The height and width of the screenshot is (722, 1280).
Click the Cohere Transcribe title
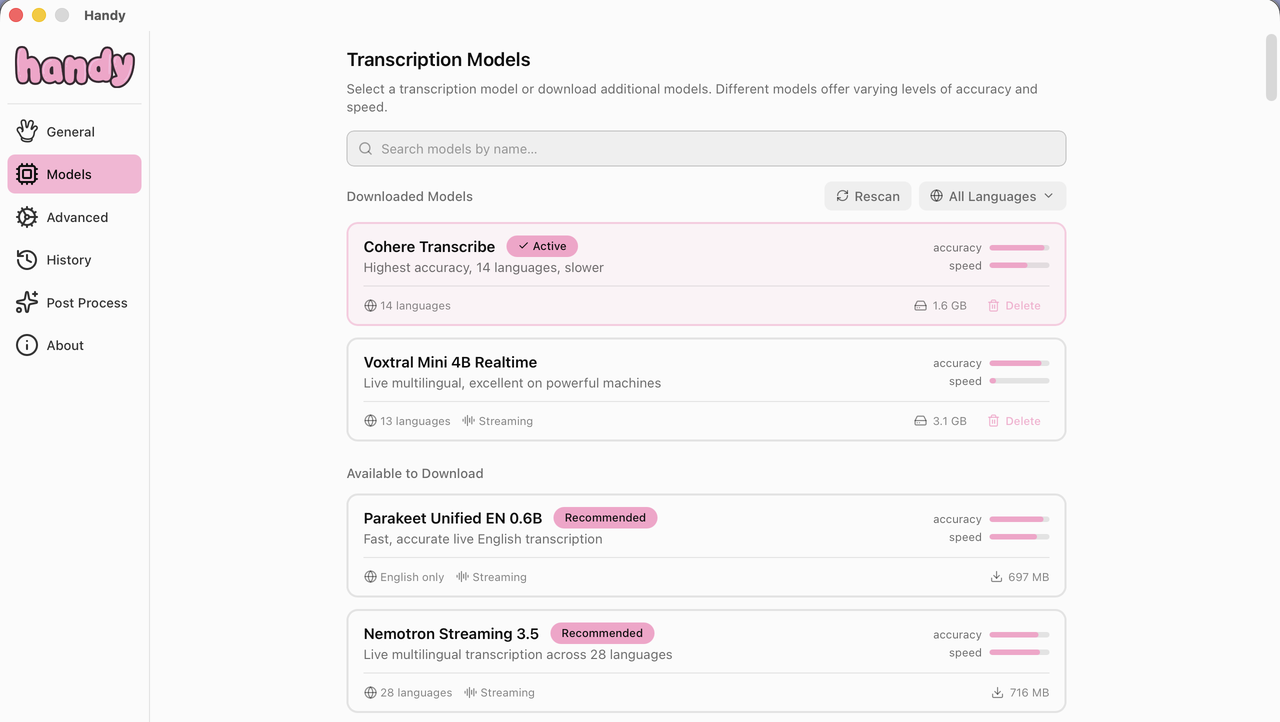click(x=429, y=247)
